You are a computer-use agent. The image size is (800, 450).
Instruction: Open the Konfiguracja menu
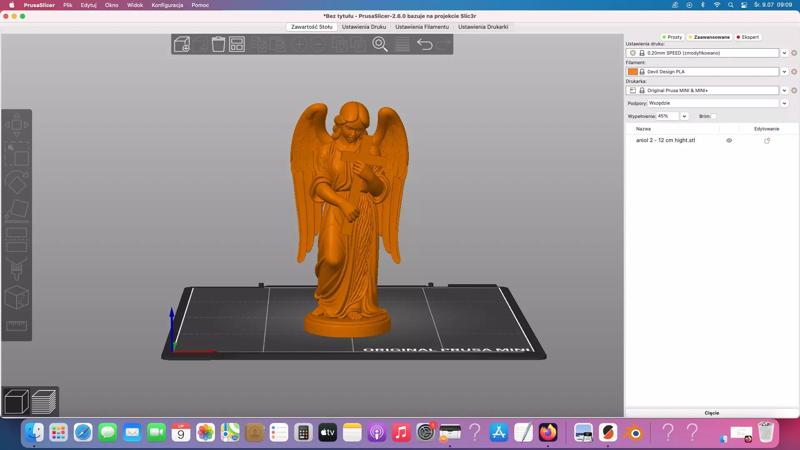(x=167, y=5)
